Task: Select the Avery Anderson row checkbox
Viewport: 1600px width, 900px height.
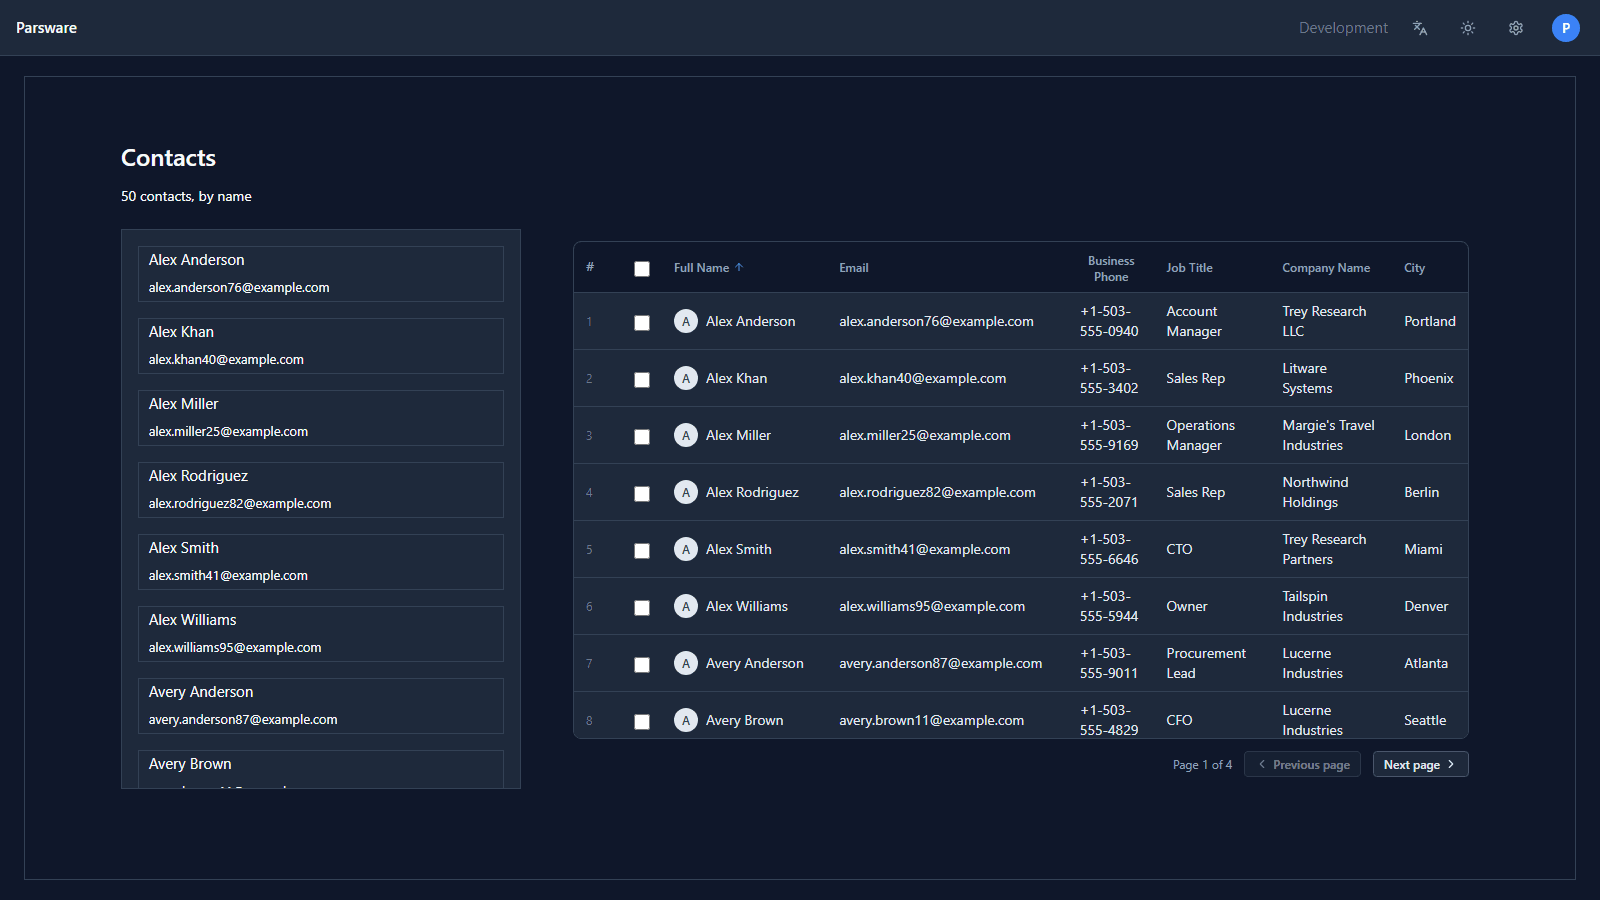Action: (642, 664)
